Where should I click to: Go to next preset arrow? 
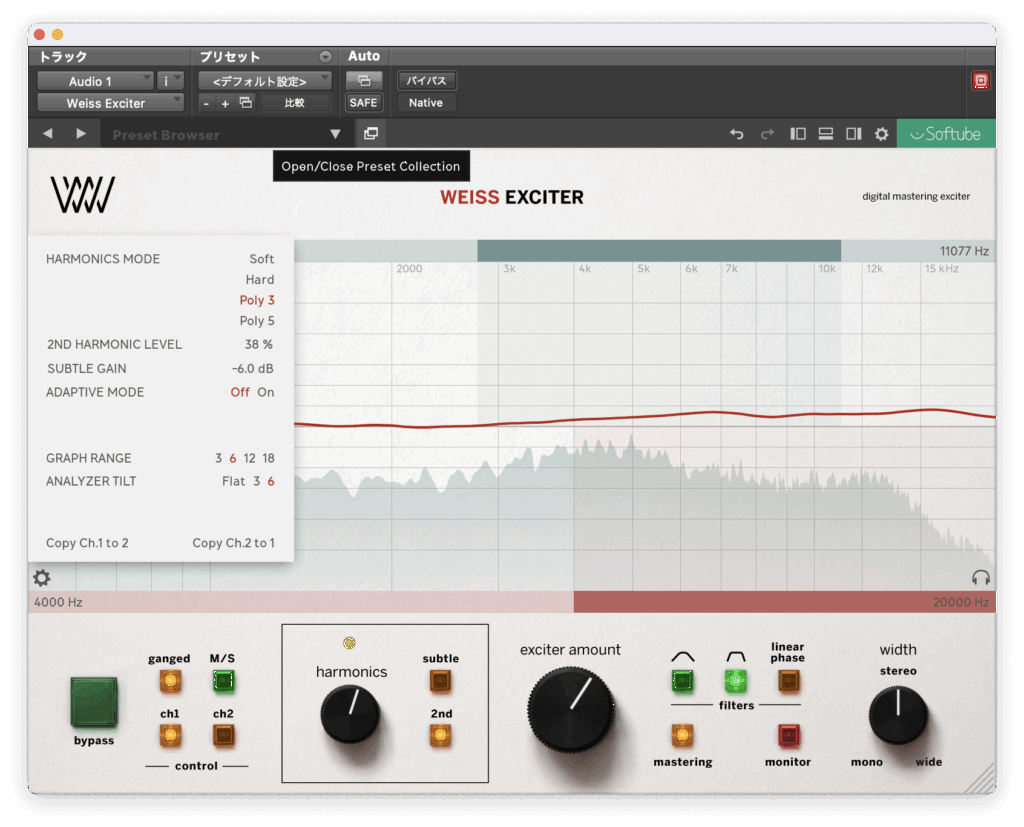(x=81, y=134)
